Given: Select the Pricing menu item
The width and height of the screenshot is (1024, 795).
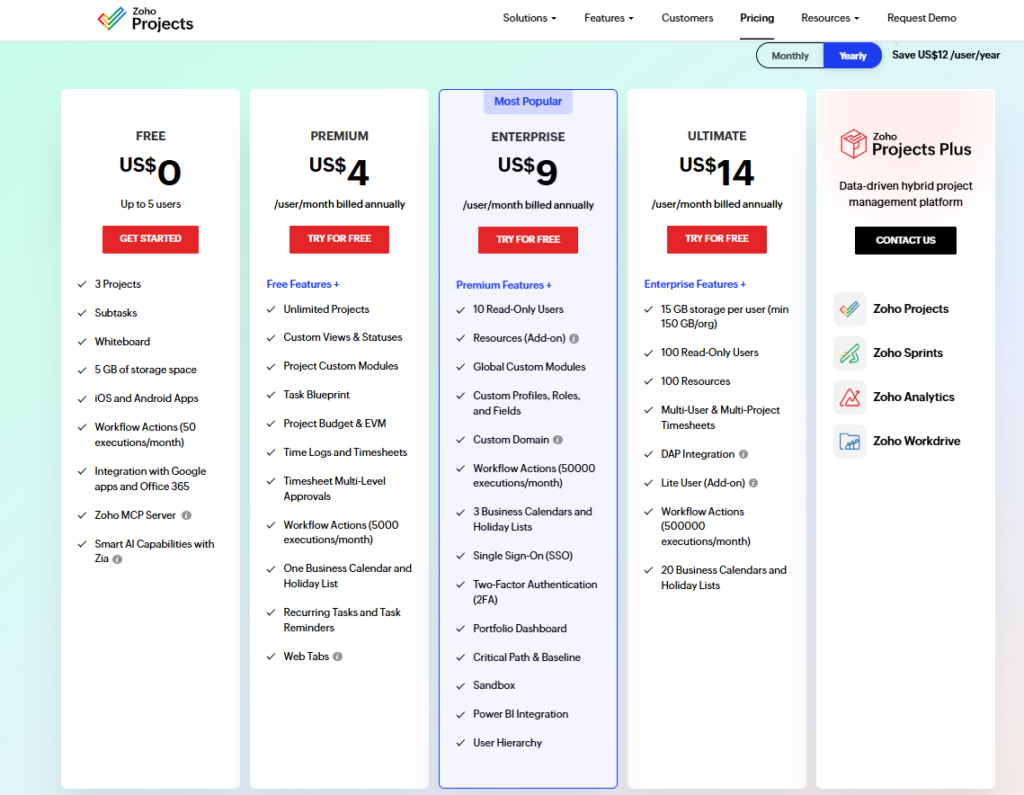Looking at the screenshot, I should coord(757,18).
